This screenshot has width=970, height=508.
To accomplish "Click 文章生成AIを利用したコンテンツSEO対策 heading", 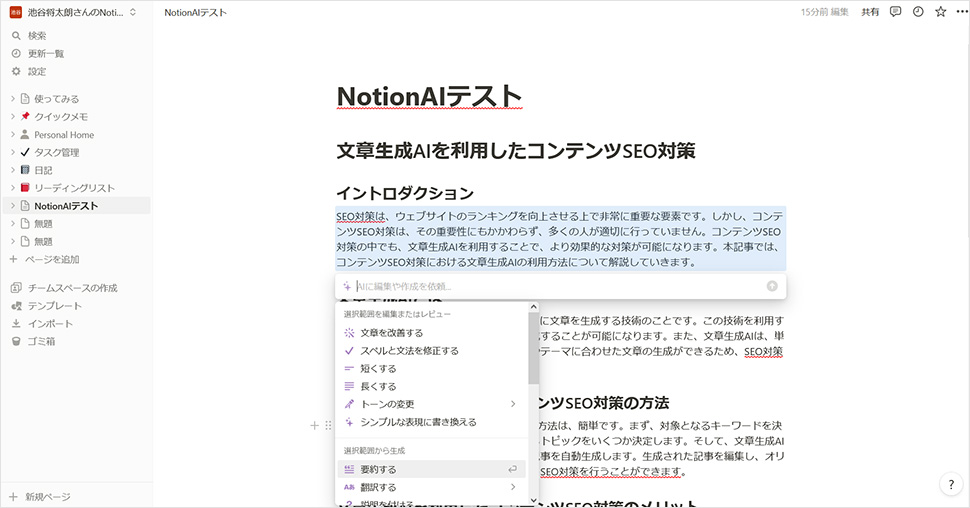I will (516, 151).
